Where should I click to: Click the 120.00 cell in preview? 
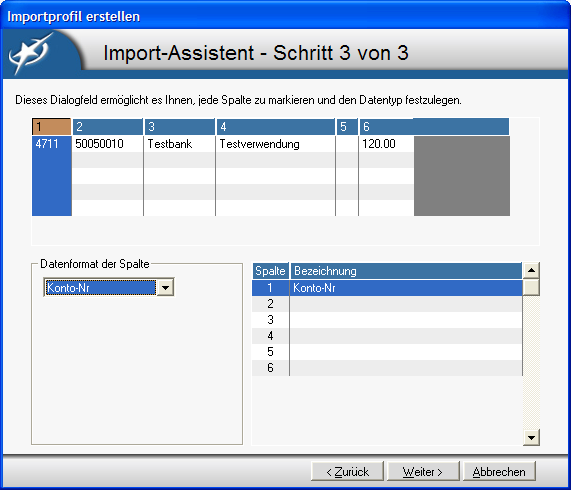(386, 144)
